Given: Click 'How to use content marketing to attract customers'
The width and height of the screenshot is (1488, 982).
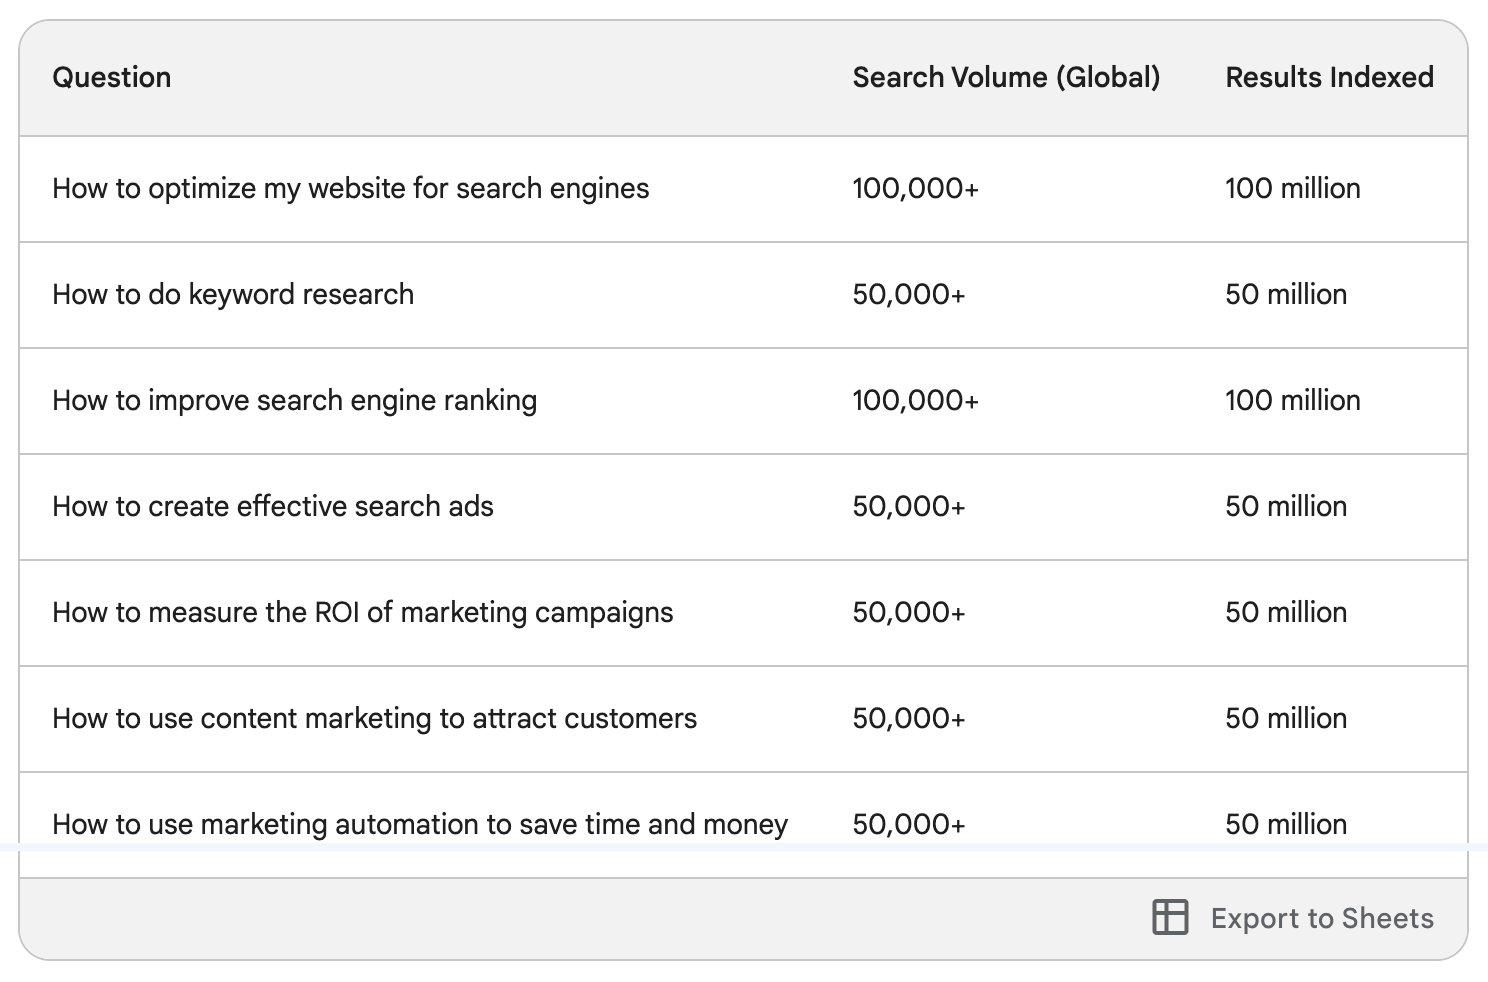Looking at the screenshot, I should (x=375, y=718).
